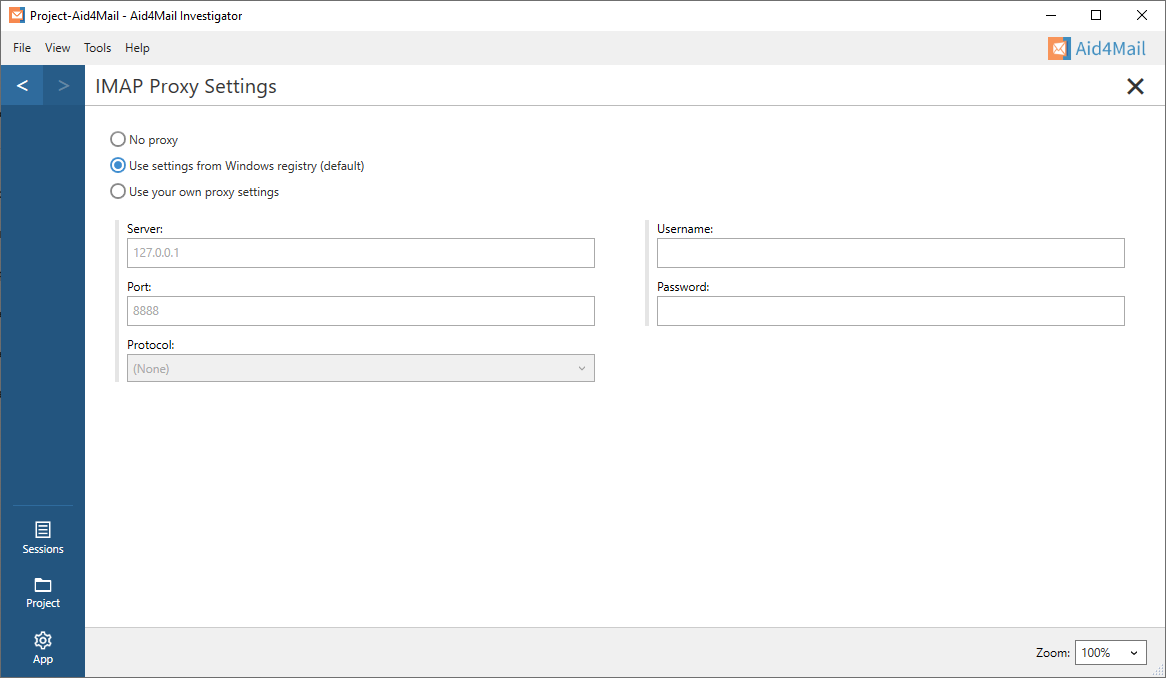Image resolution: width=1166 pixels, height=678 pixels.
Task: Choose Use your own proxy settings
Action: [118, 192]
